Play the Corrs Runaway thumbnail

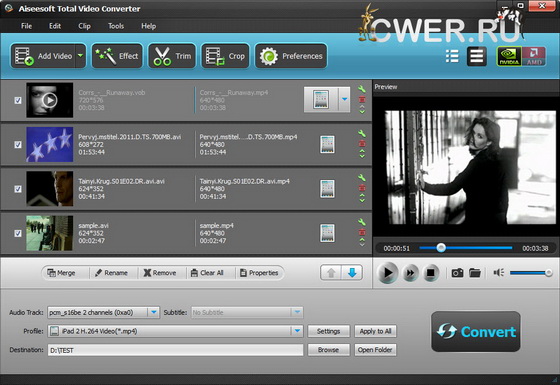point(50,100)
